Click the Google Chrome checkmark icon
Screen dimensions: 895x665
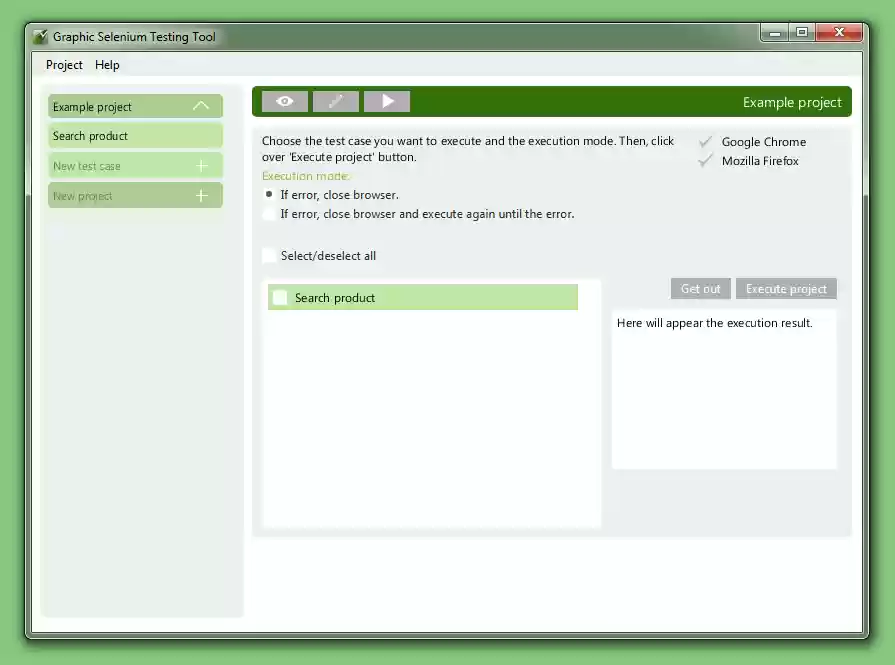point(706,141)
